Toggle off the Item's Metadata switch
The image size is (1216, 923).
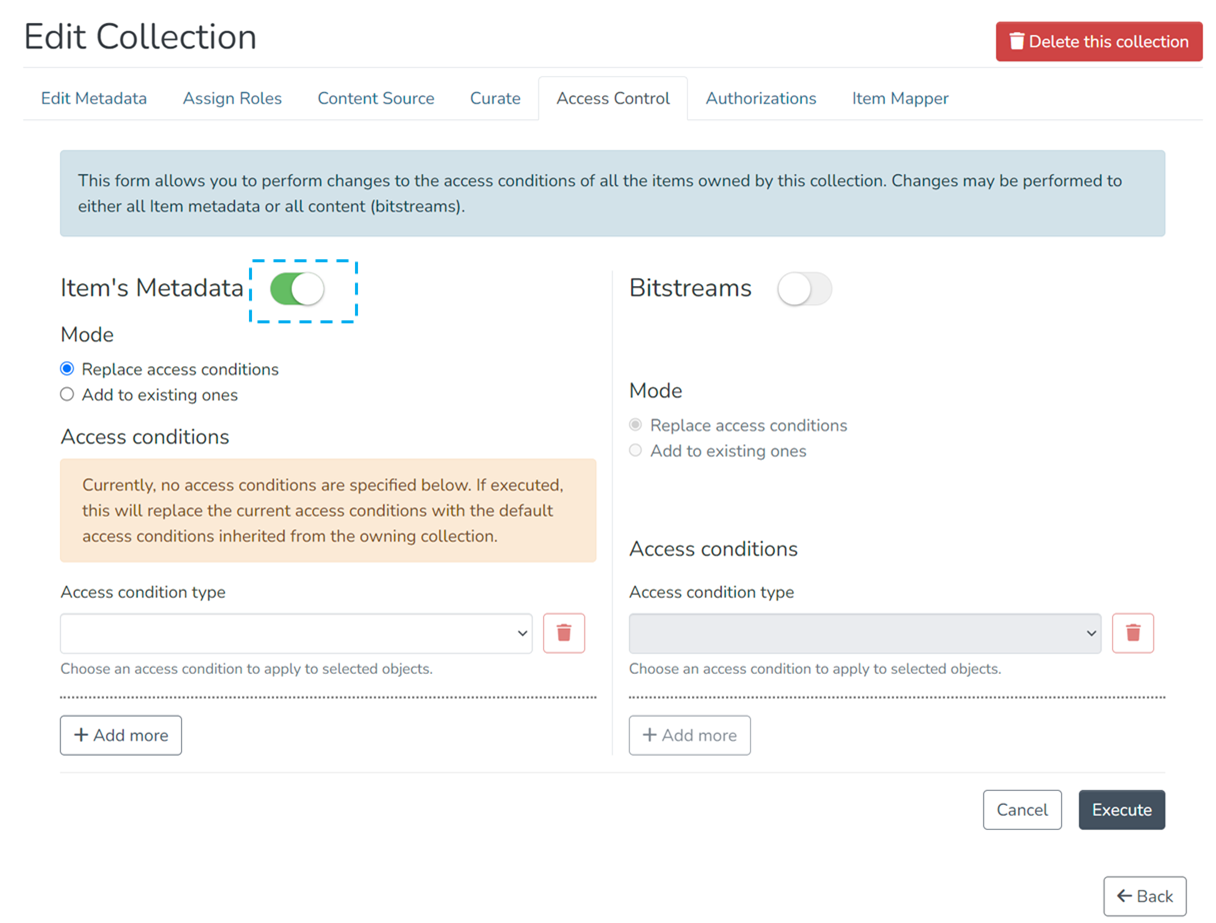tap(298, 290)
